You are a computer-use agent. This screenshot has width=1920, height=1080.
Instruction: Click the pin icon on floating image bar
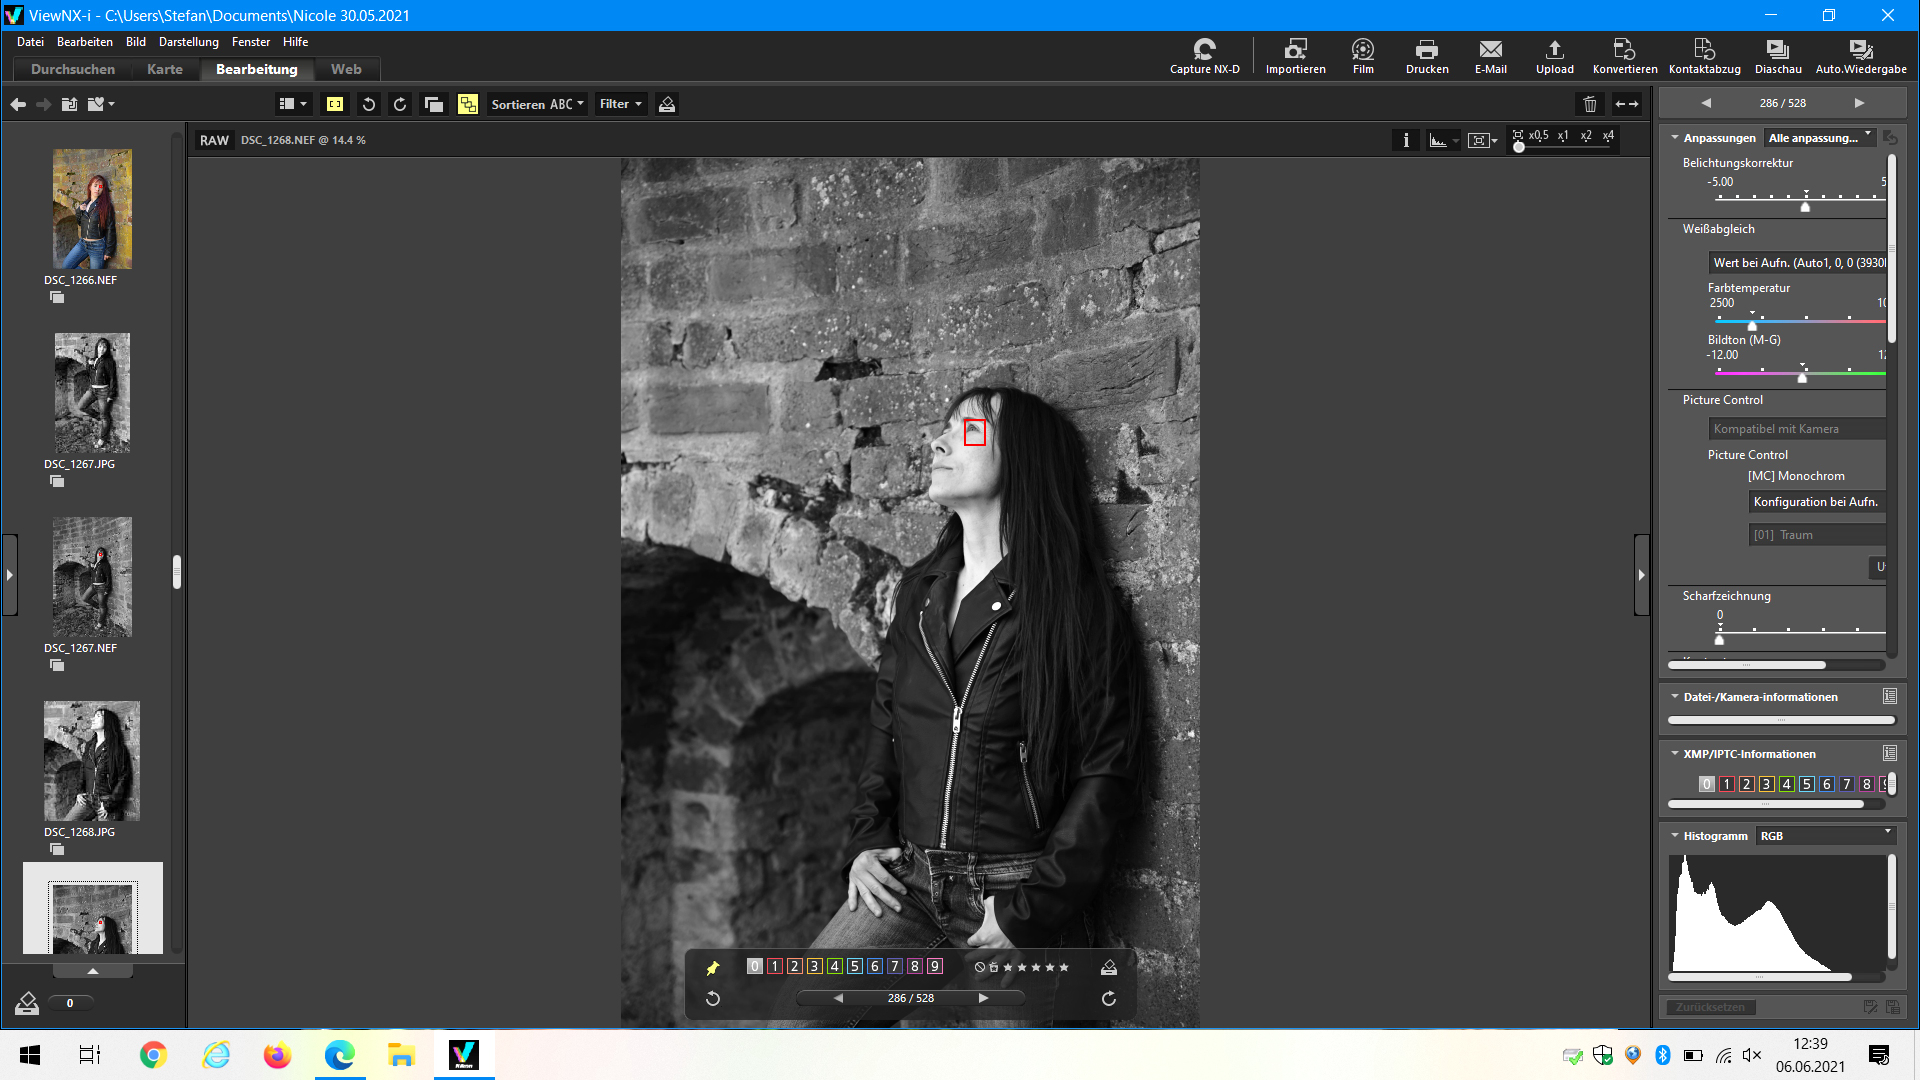(x=713, y=968)
